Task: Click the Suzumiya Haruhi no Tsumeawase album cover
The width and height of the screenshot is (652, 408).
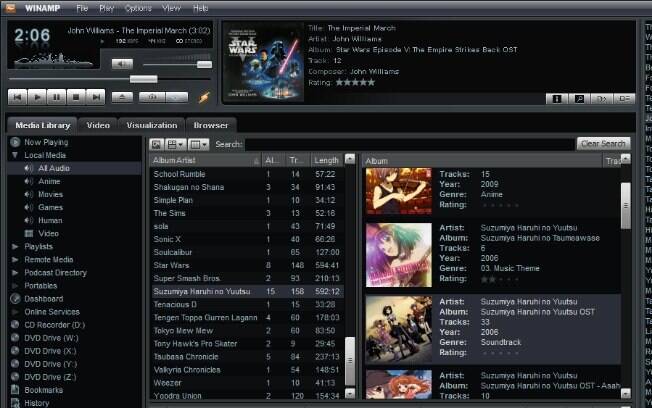Action: coord(399,255)
